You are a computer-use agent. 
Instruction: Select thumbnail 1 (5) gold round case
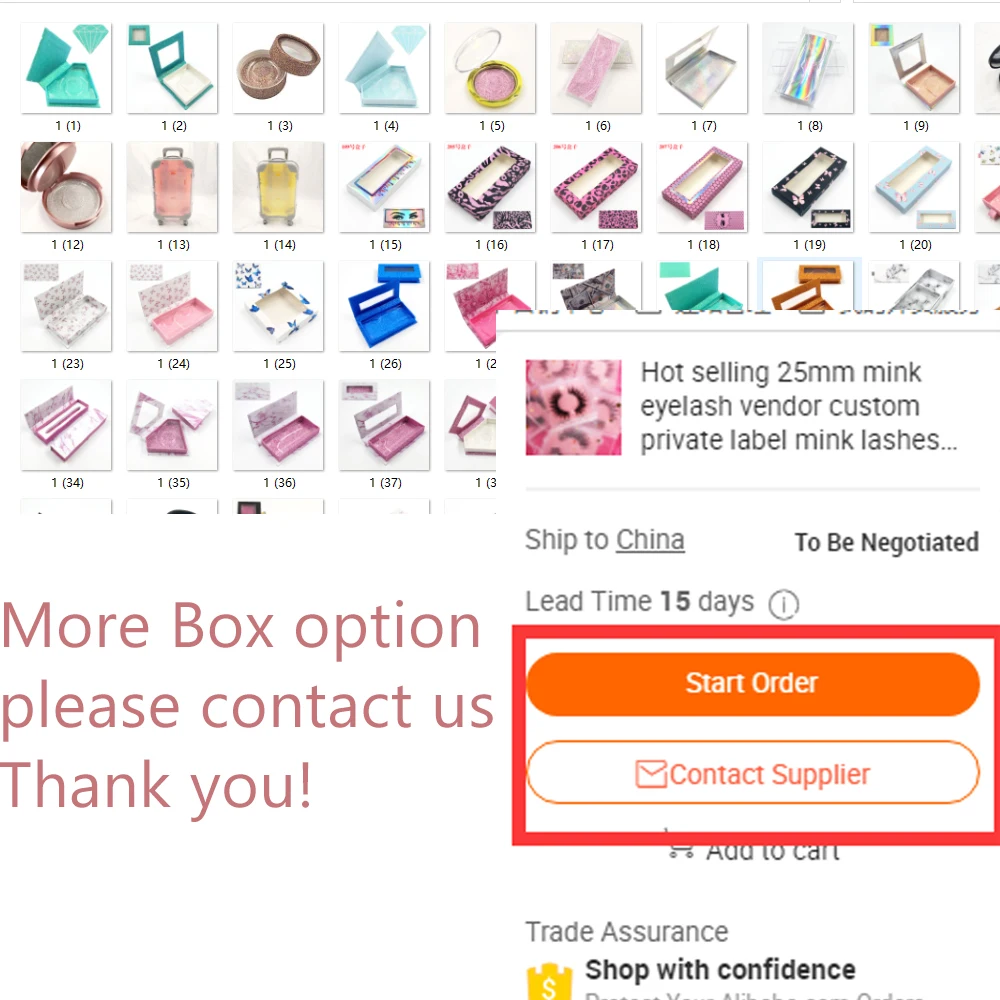coord(490,68)
